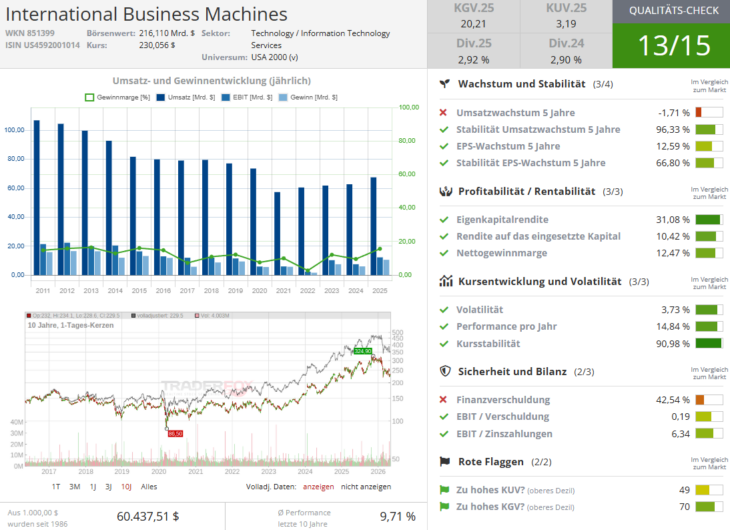
Task: Click the laurel icon beside Profitabilität / Rentabilität
Action: [x=446, y=191]
